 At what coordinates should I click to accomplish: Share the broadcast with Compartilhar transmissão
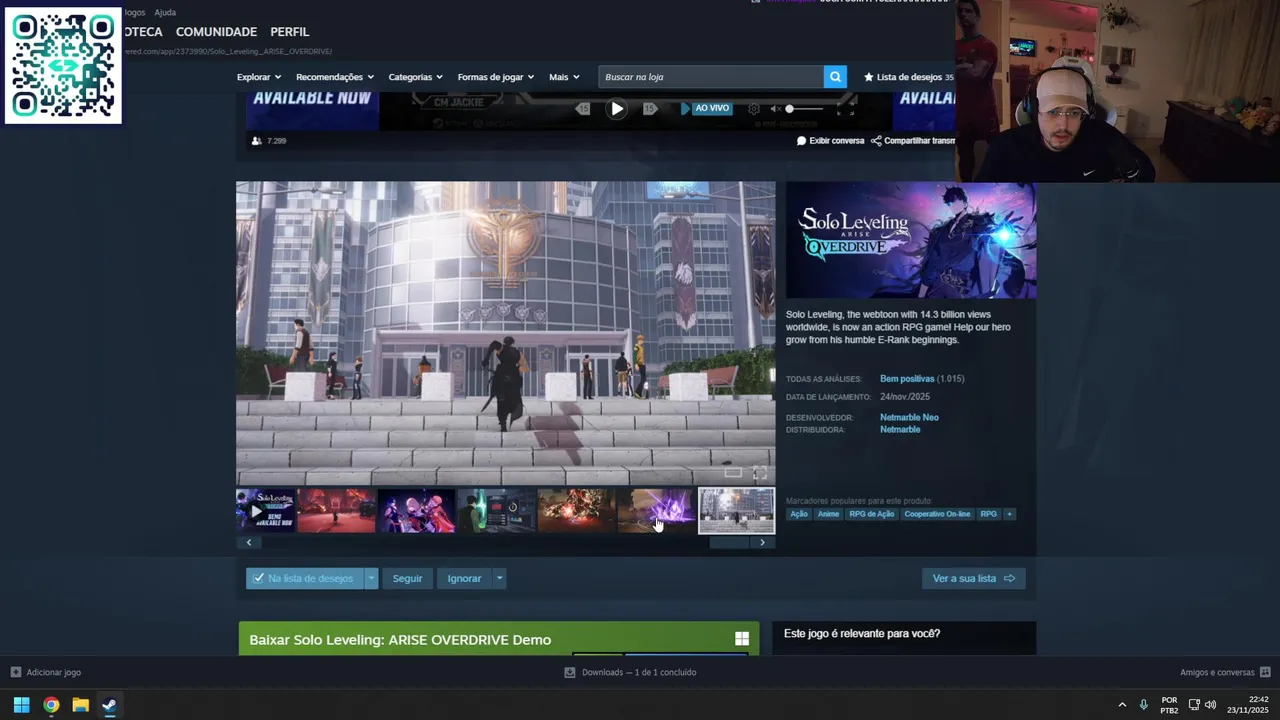913,141
